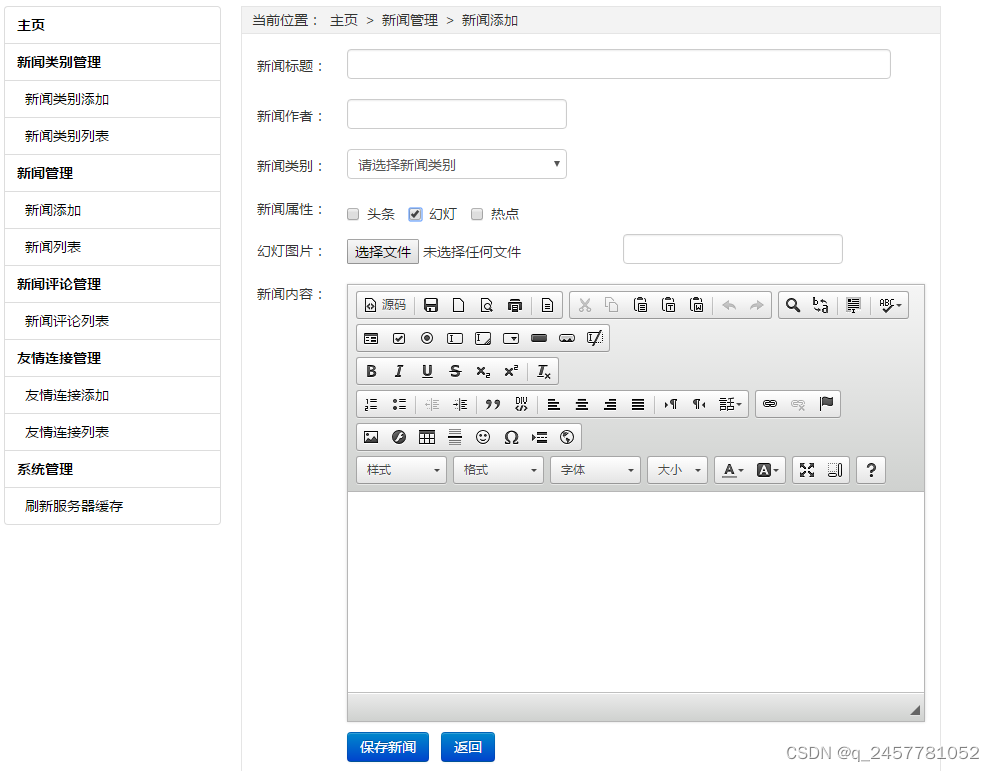The height and width of the screenshot is (771, 994).
Task: Check the 热点 checkbox
Action: (477, 214)
